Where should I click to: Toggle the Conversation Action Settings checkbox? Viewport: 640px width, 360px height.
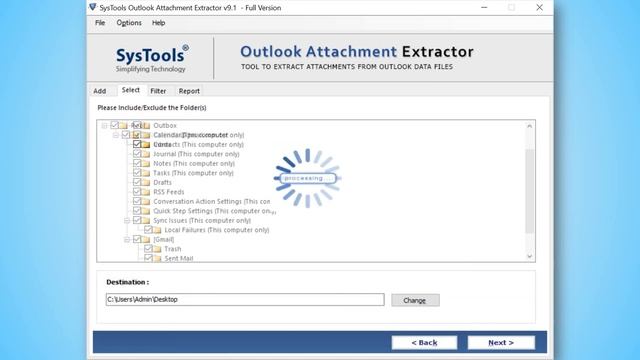137,201
